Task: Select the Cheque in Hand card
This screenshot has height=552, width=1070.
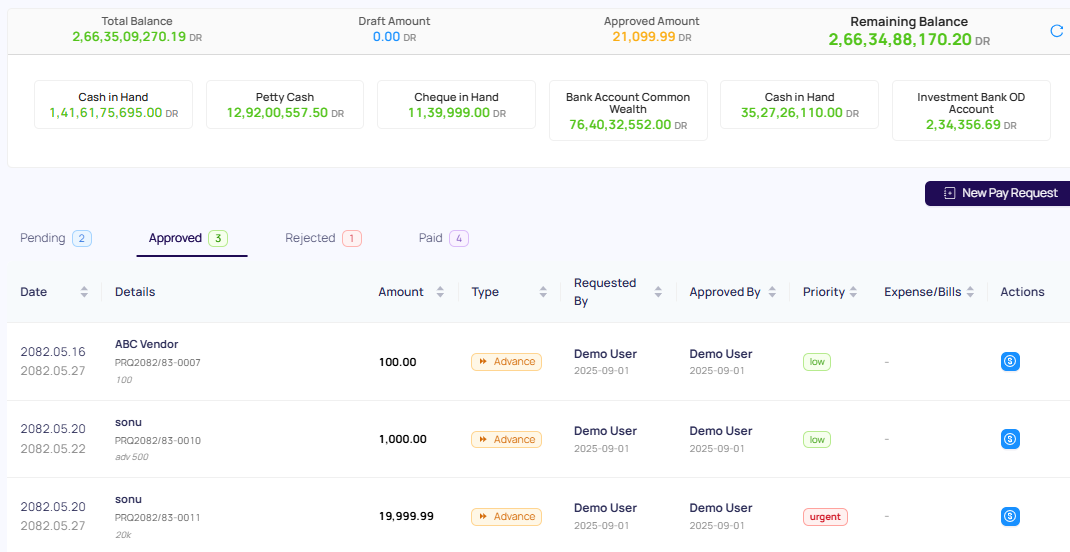Action: click(456, 105)
